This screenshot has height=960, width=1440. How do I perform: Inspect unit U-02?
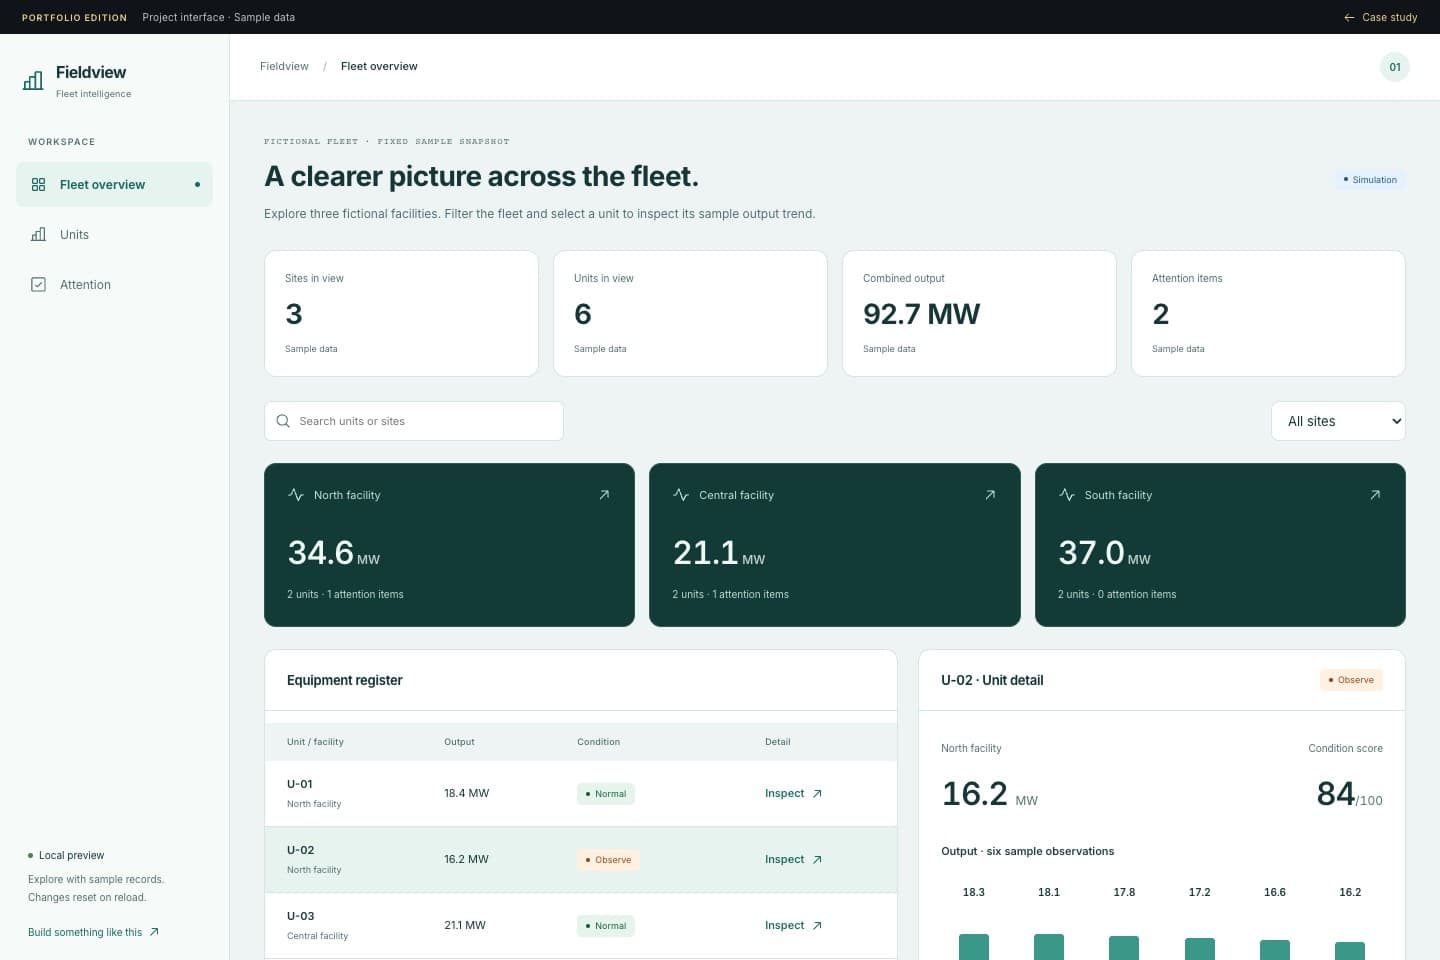tap(793, 860)
